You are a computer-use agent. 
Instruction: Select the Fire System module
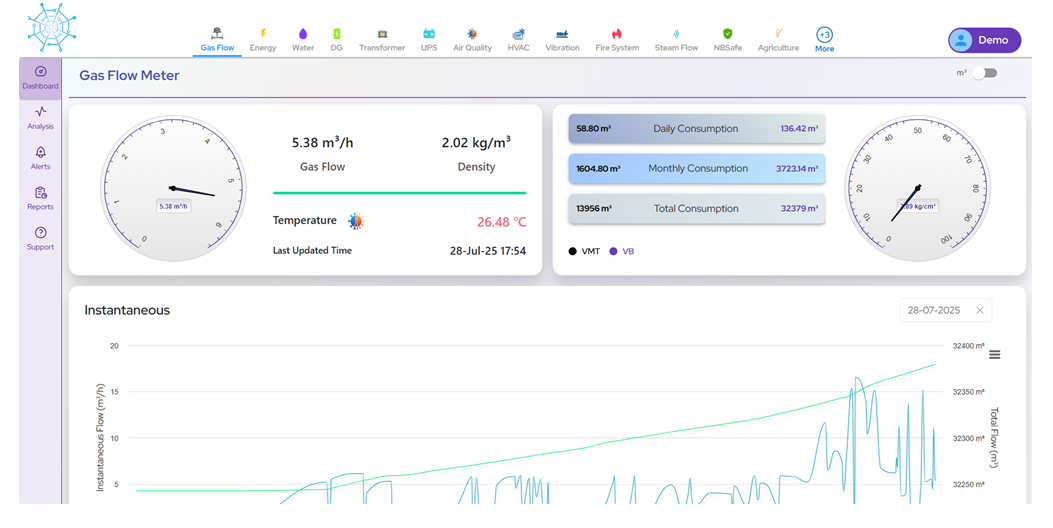[617, 40]
